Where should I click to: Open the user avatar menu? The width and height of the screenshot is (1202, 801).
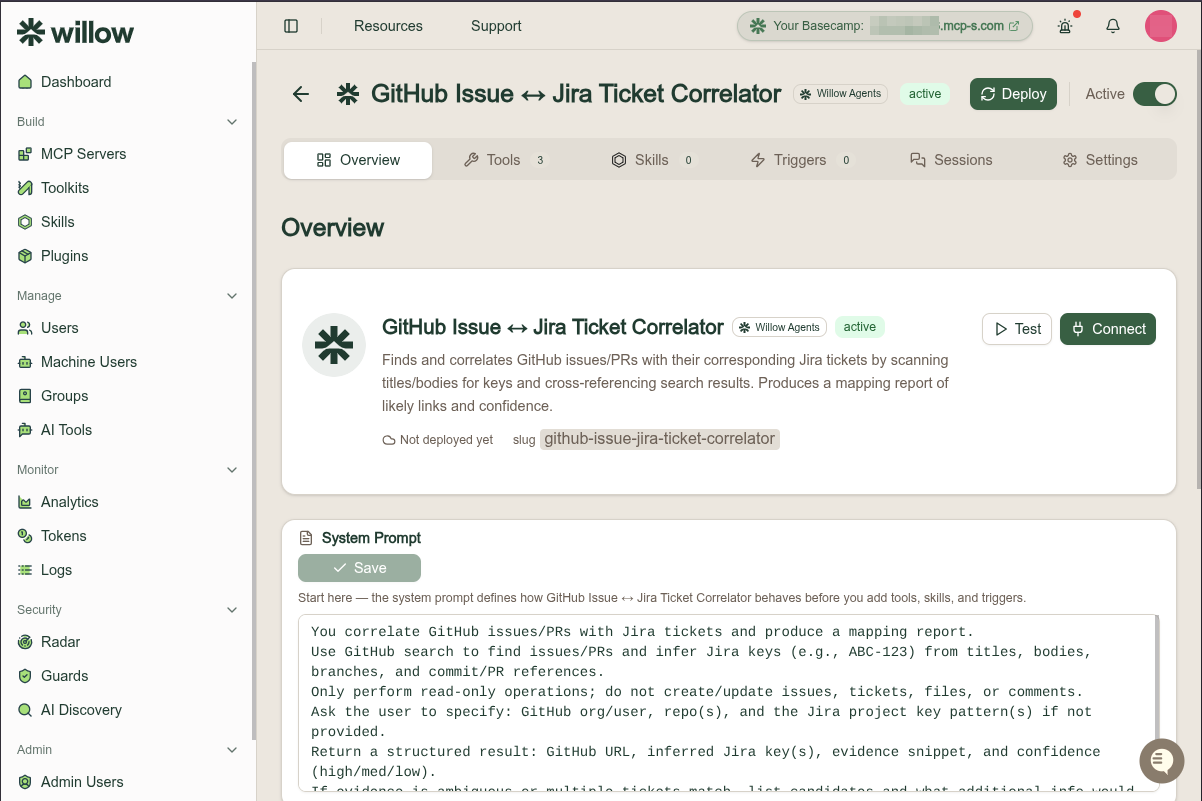[1160, 26]
